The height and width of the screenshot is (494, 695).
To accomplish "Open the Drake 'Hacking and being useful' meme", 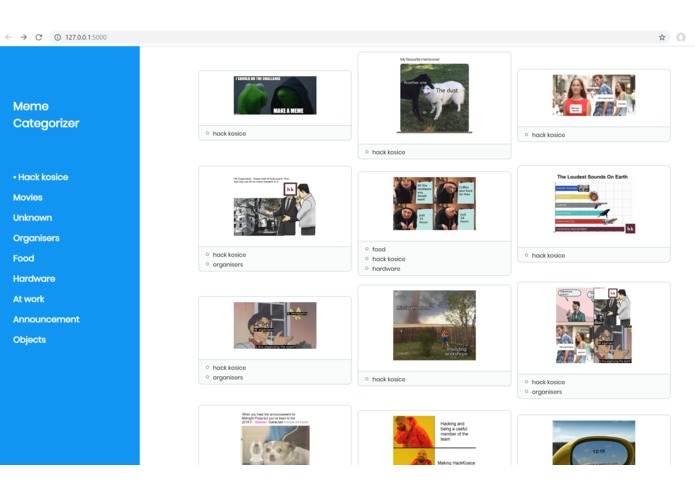I will coord(434,440).
